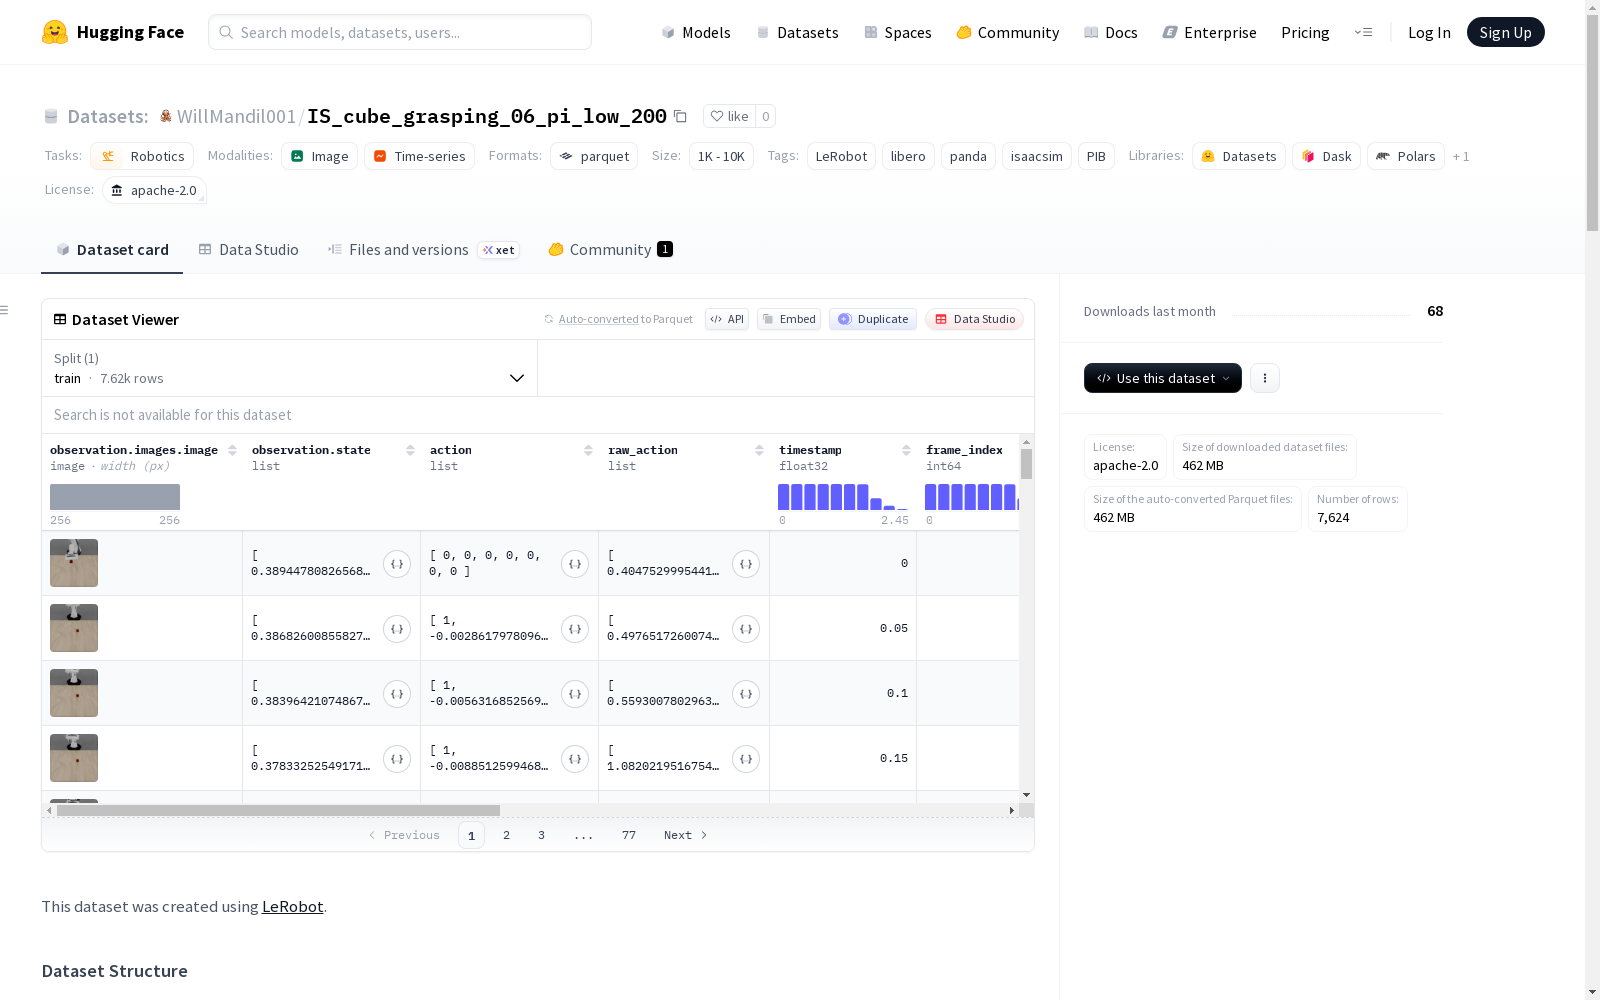Copy dataset name with the copy icon

(680, 116)
